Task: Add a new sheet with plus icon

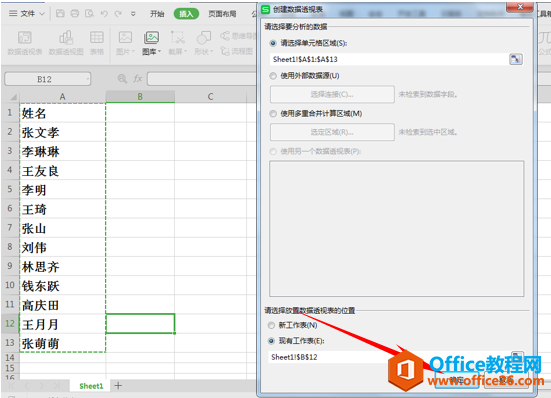Action: pyautogui.click(x=118, y=385)
